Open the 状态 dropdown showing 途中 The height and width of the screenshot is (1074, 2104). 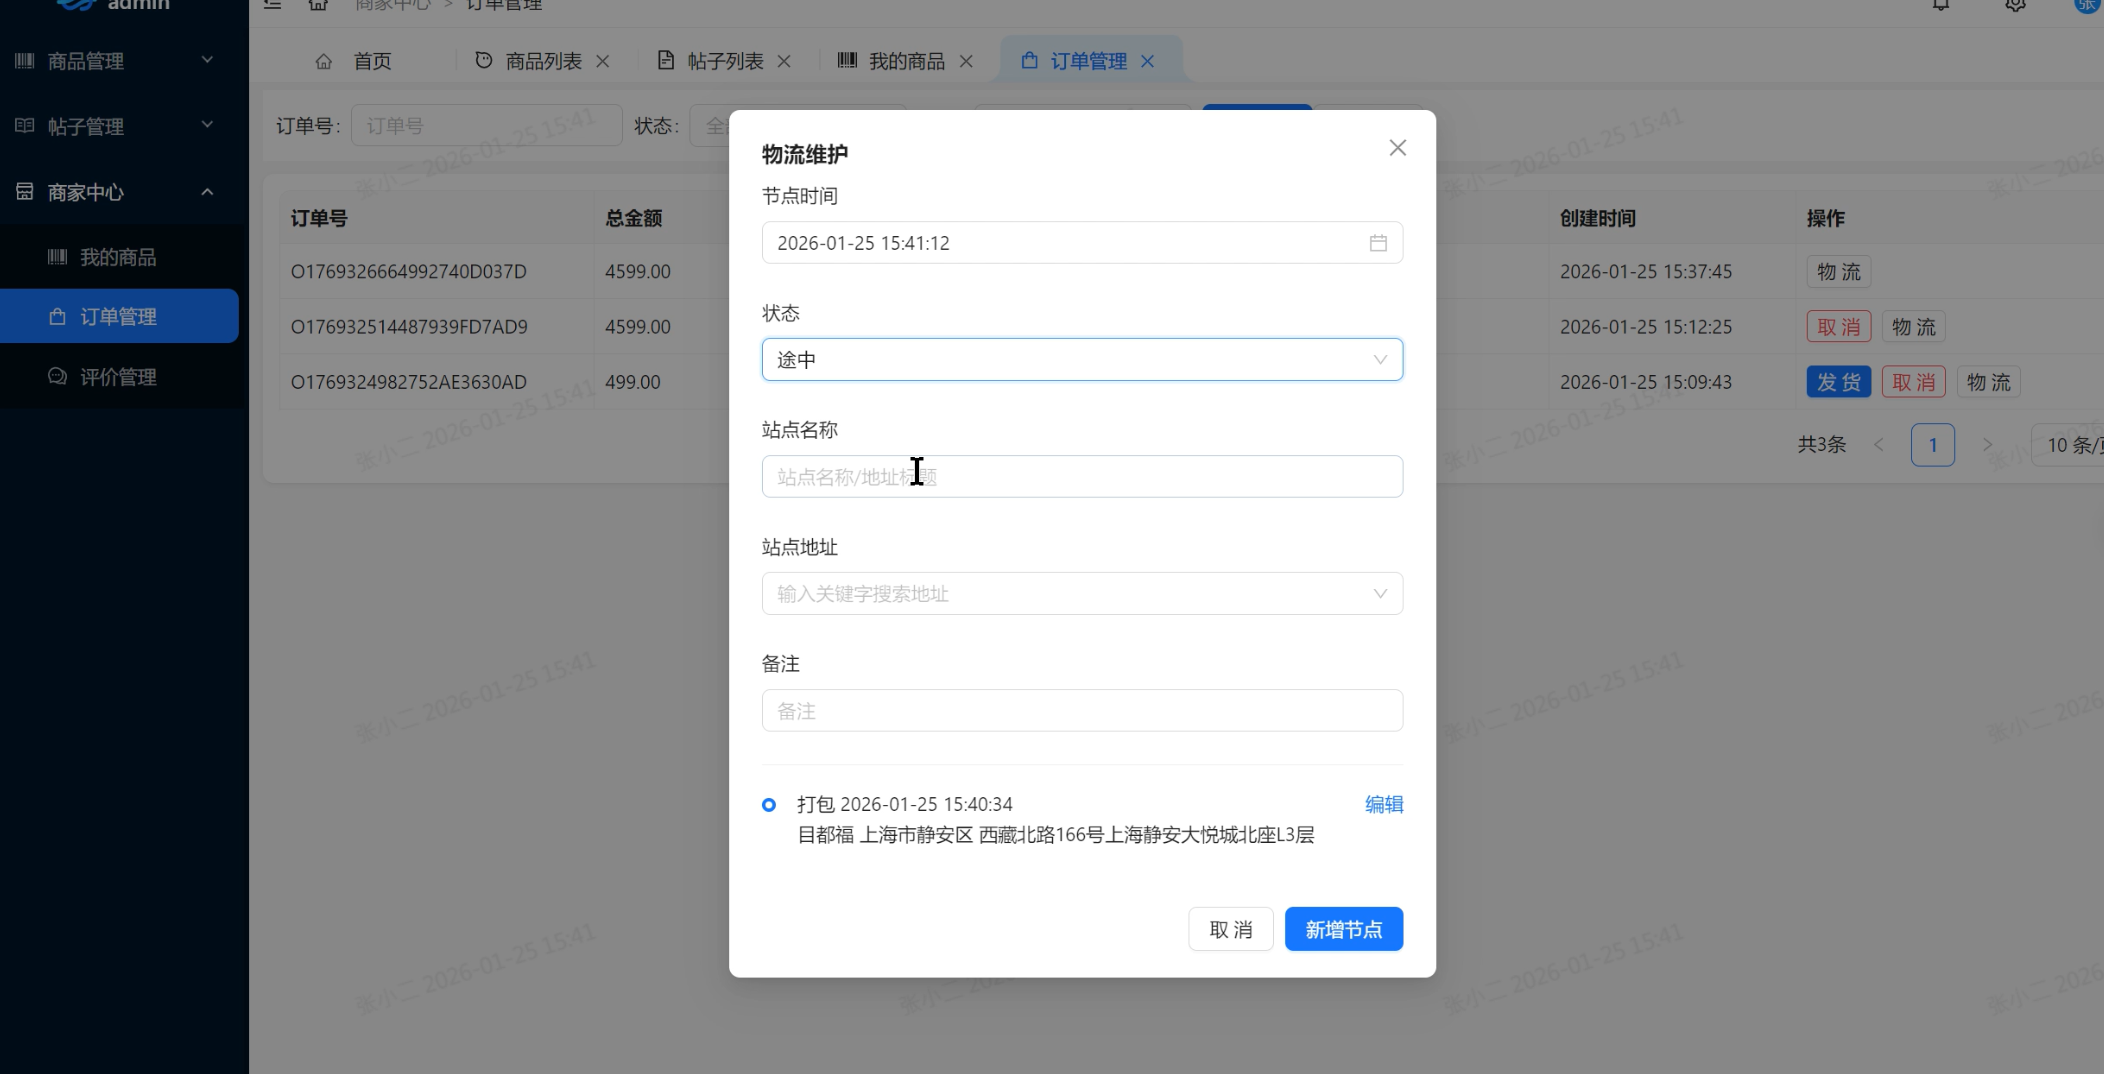(1081, 360)
